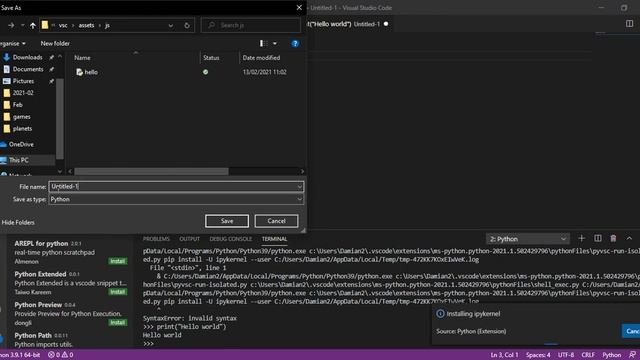
Task: Open the recent locations dropdown arrow
Action: pos(22,25)
